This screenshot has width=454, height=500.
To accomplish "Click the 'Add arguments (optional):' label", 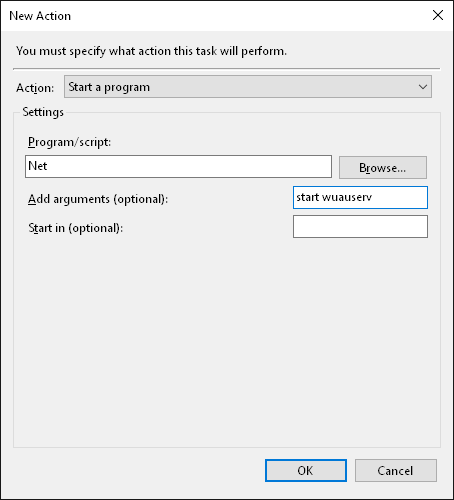I will tap(98, 199).
